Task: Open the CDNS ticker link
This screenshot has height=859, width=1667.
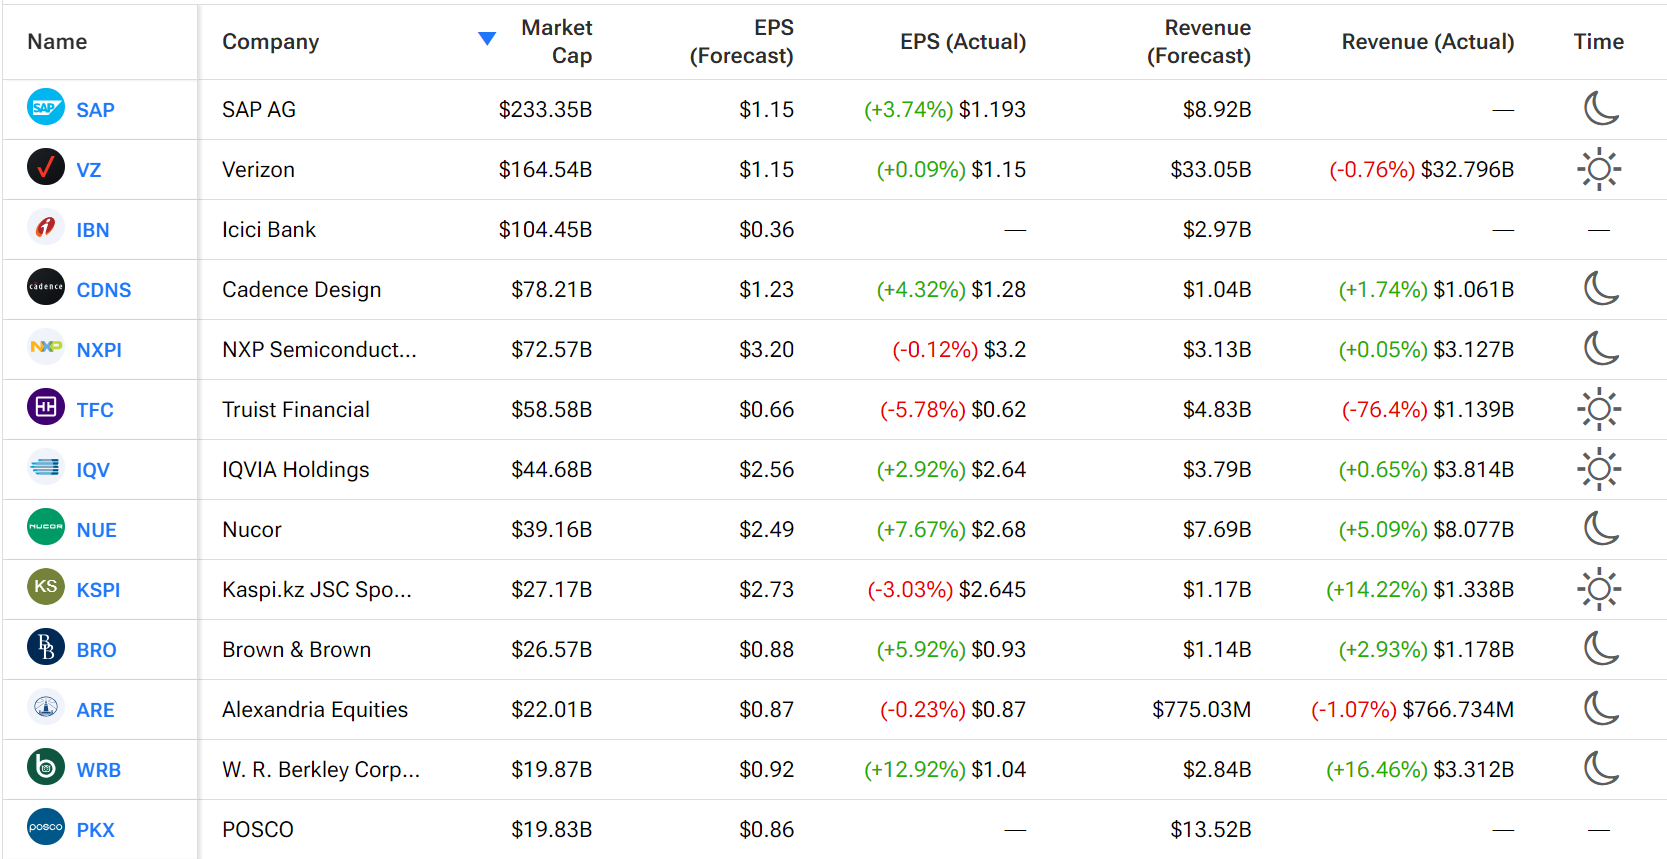Action: pyautogui.click(x=104, y=290)
